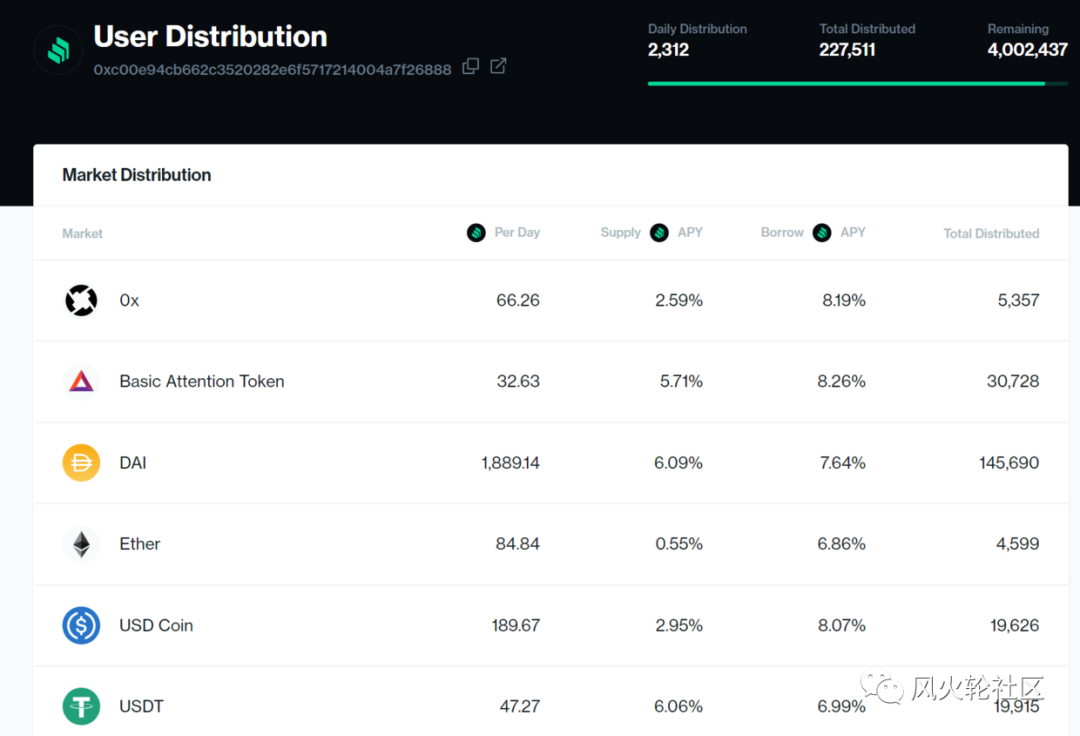
Task: Click the Daily Distribution value 2,312
Action: (x=668, y=50)
